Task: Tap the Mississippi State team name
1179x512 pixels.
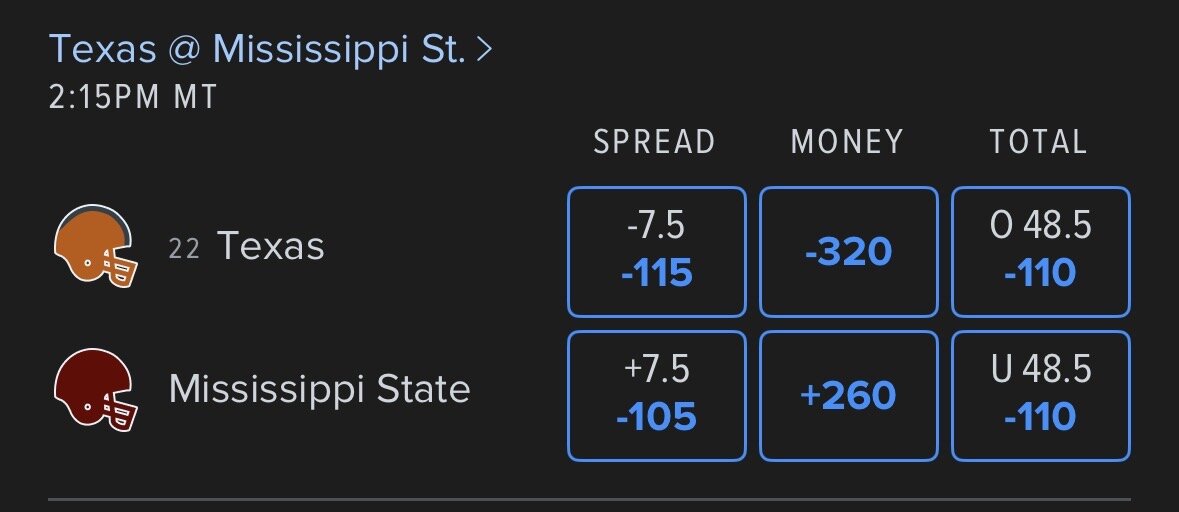Action: click(319, 389)
